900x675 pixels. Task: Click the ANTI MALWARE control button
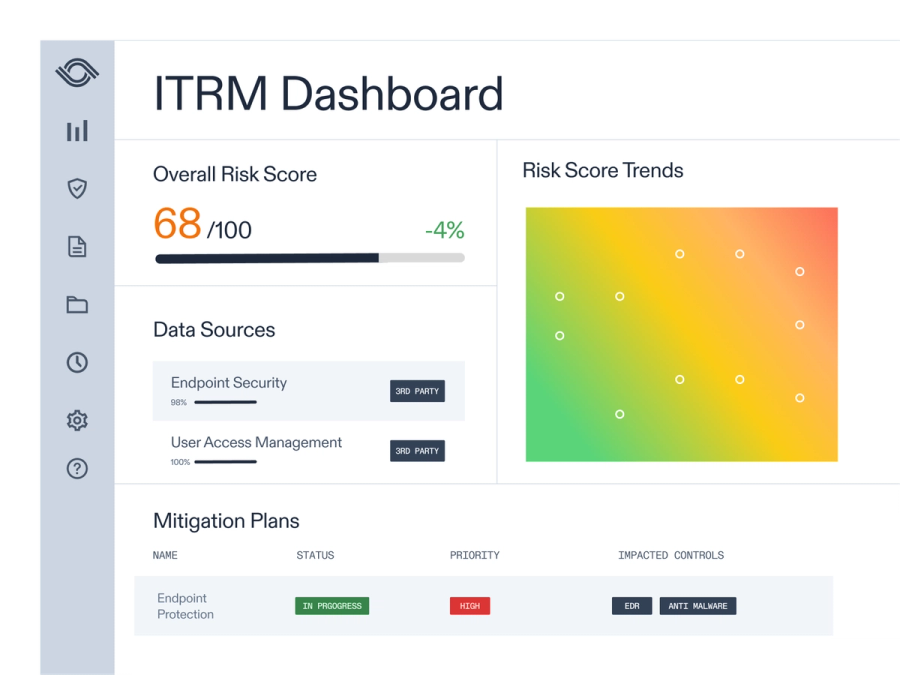(x=698, y=606)
